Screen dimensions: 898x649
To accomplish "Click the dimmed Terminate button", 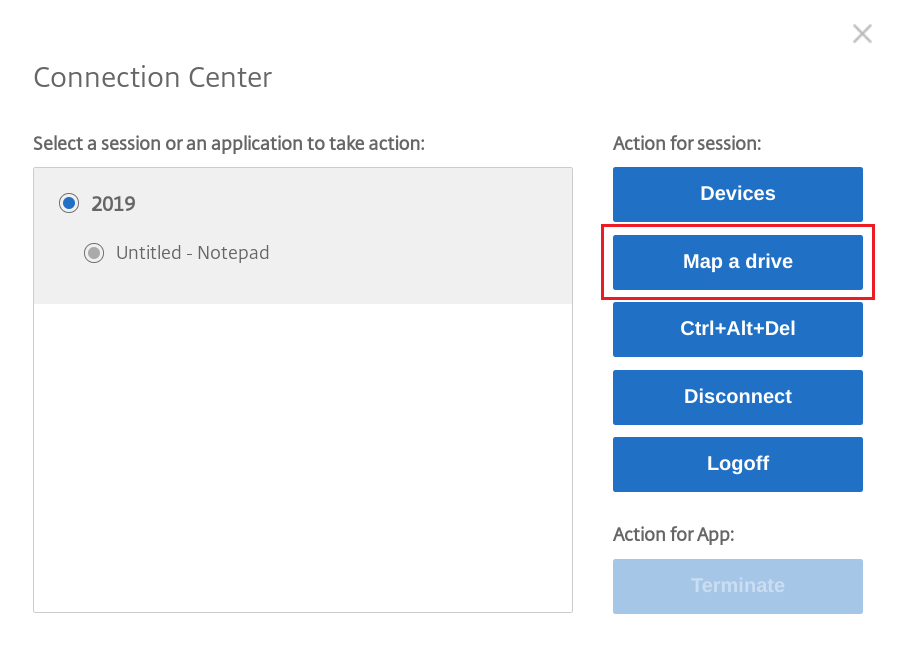I will [737, 586].
